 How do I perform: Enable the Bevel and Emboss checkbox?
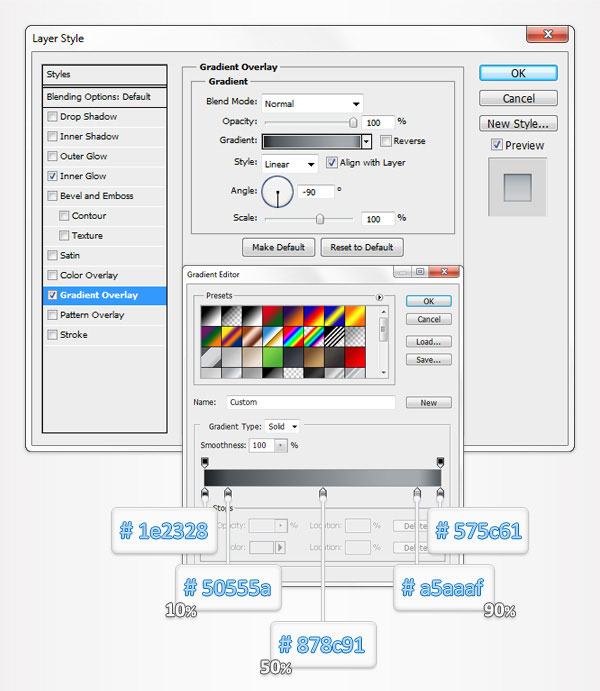point(52,196)
